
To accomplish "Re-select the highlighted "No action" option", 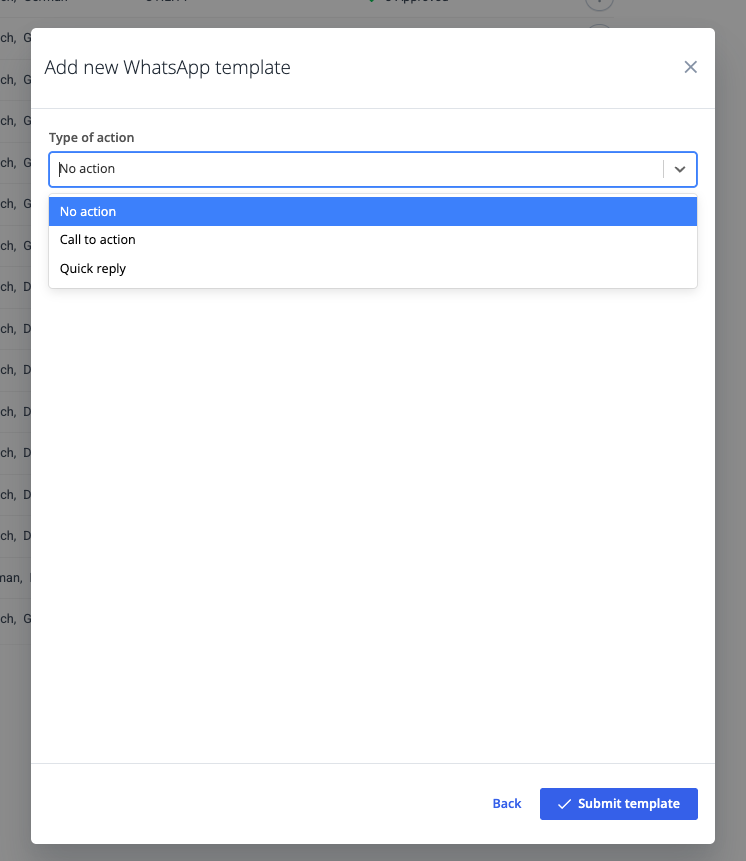I will point(88,211).
